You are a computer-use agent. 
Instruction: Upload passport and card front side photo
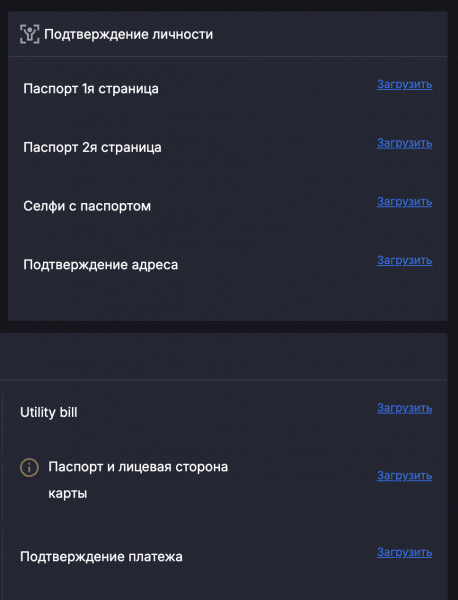coord(404,476)
